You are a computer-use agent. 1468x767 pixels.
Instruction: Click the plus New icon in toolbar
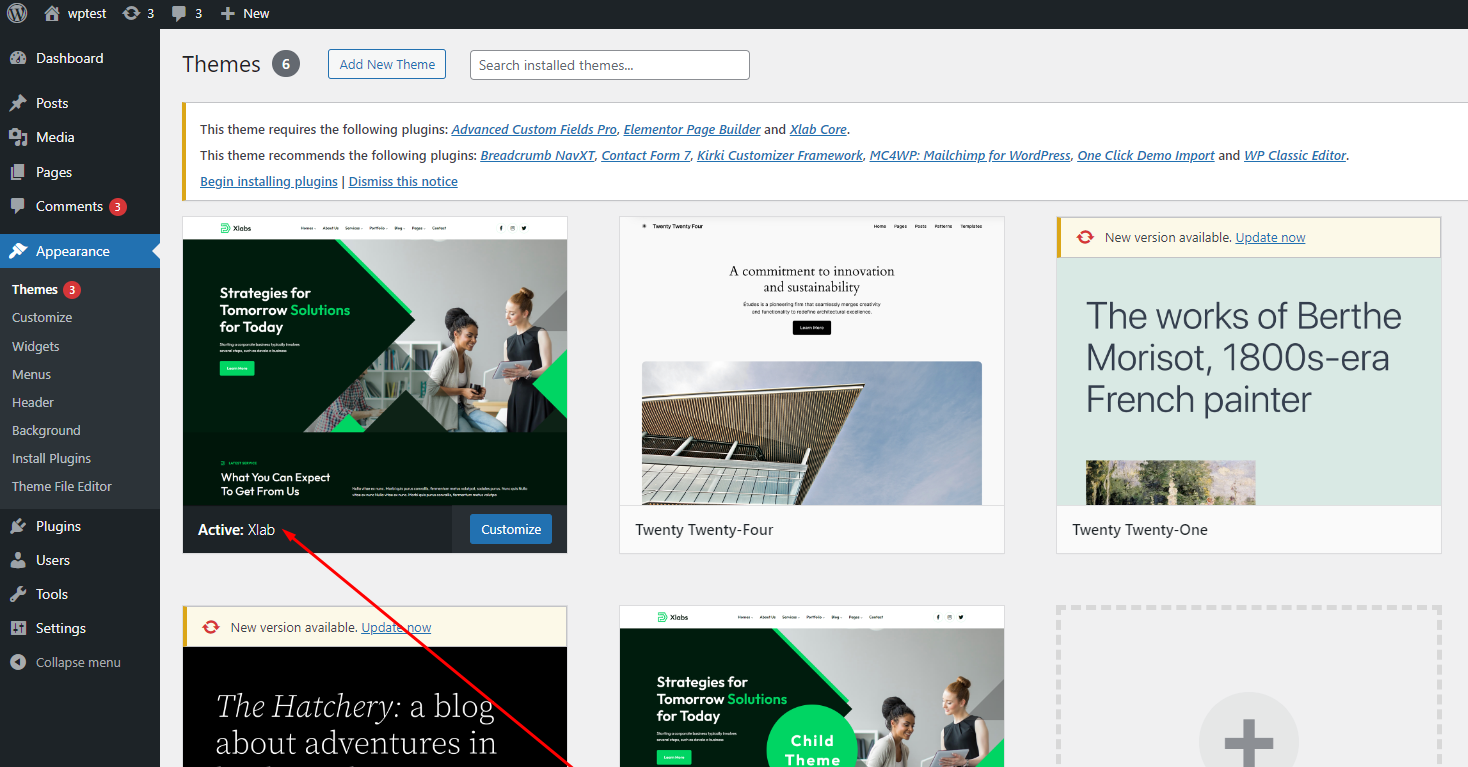[x=228, y=13]
